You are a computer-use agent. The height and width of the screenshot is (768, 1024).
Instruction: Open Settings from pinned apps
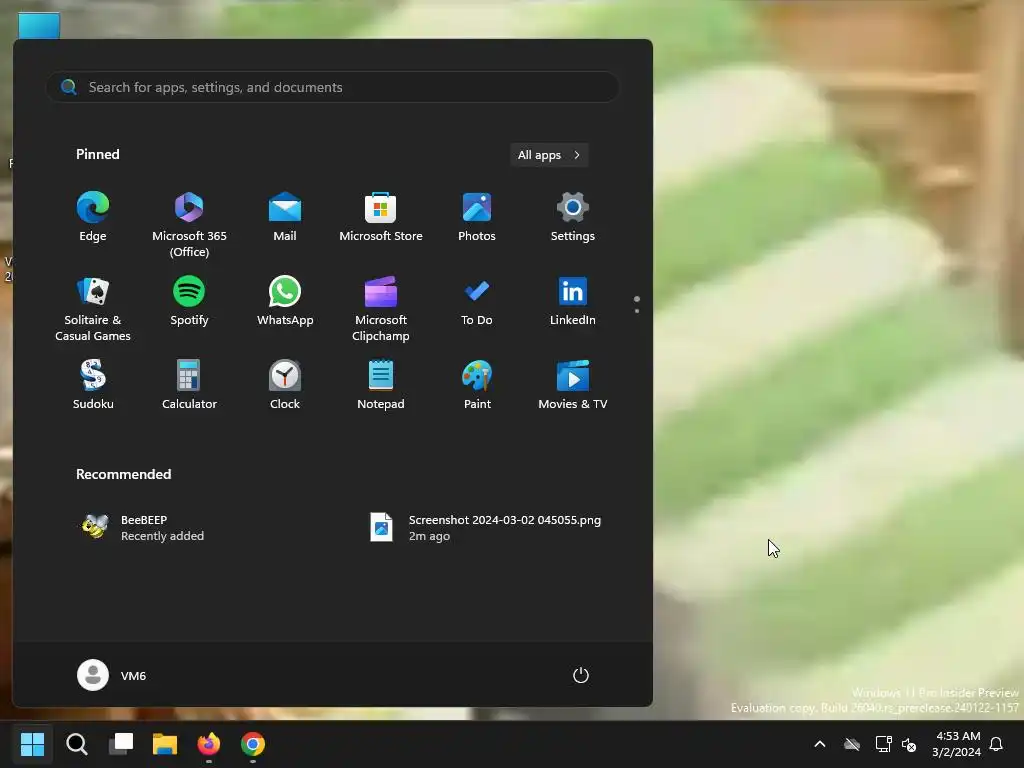click(573, 218)
